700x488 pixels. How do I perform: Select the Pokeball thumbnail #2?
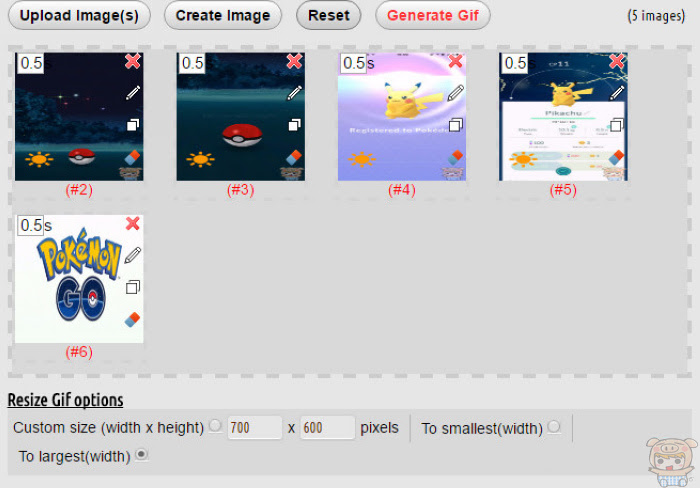(x=79, y=117)
